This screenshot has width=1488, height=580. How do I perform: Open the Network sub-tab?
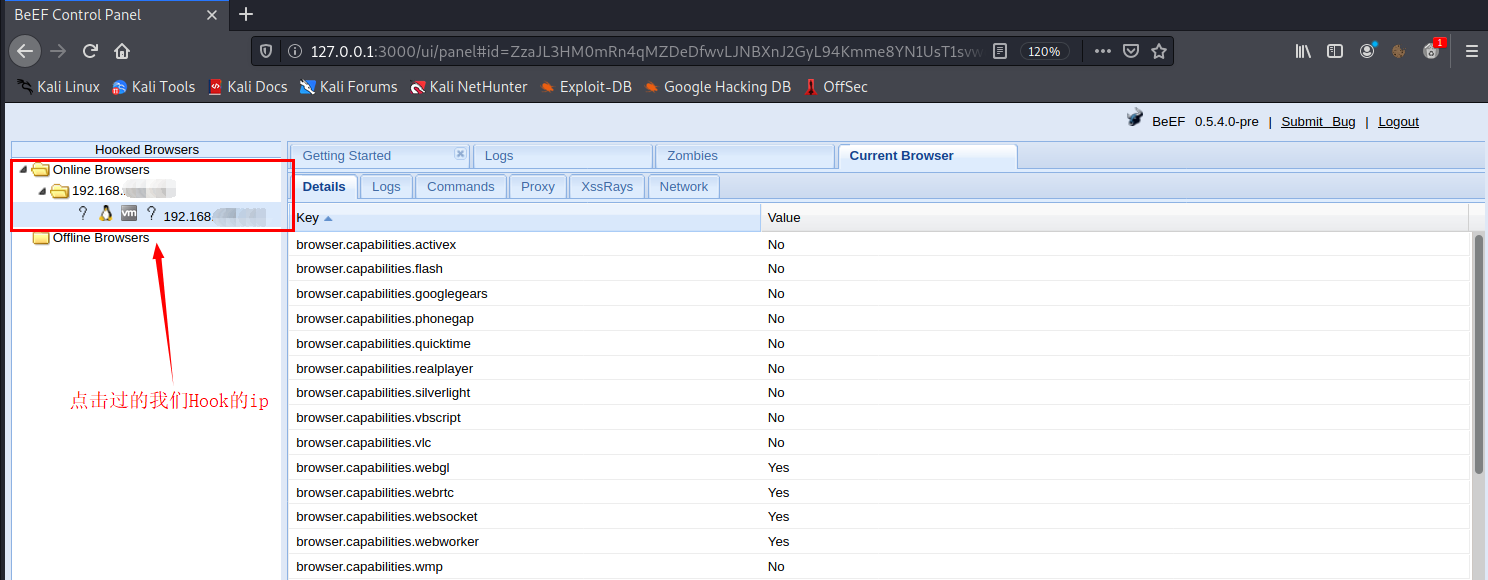pos(684,187)
